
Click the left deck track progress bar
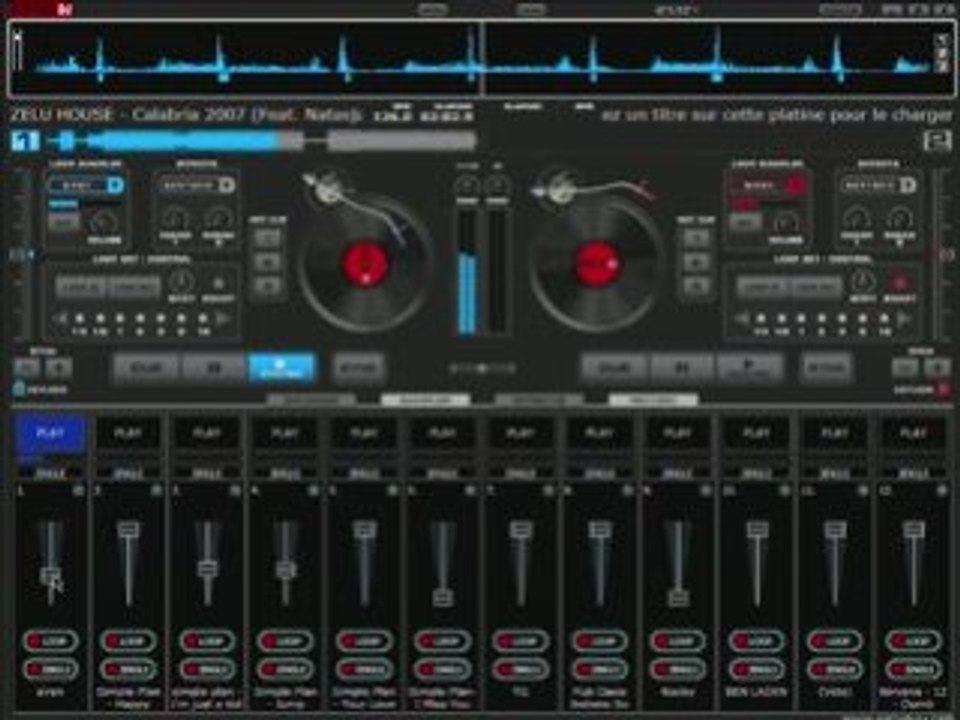[x=262, y=141]
